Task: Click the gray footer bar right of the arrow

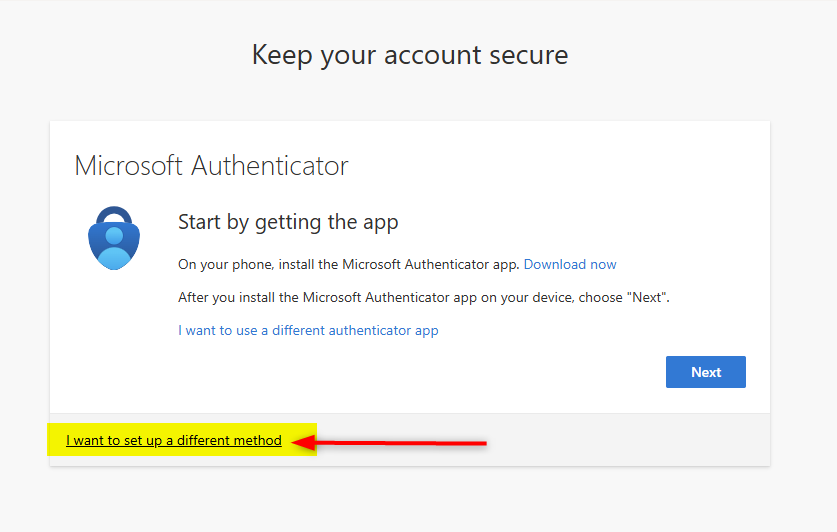Action: click(630, 440)
